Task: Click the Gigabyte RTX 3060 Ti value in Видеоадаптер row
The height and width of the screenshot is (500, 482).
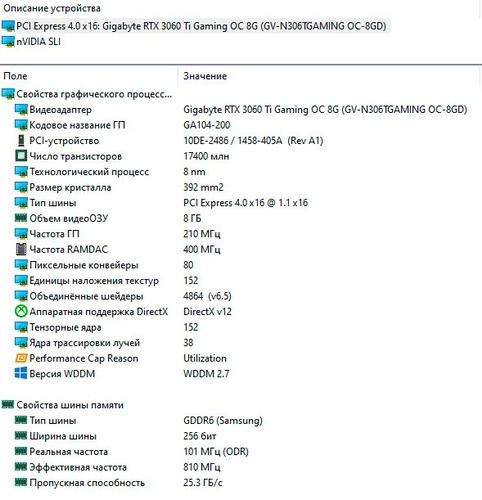Action: [x=325, y=109]
